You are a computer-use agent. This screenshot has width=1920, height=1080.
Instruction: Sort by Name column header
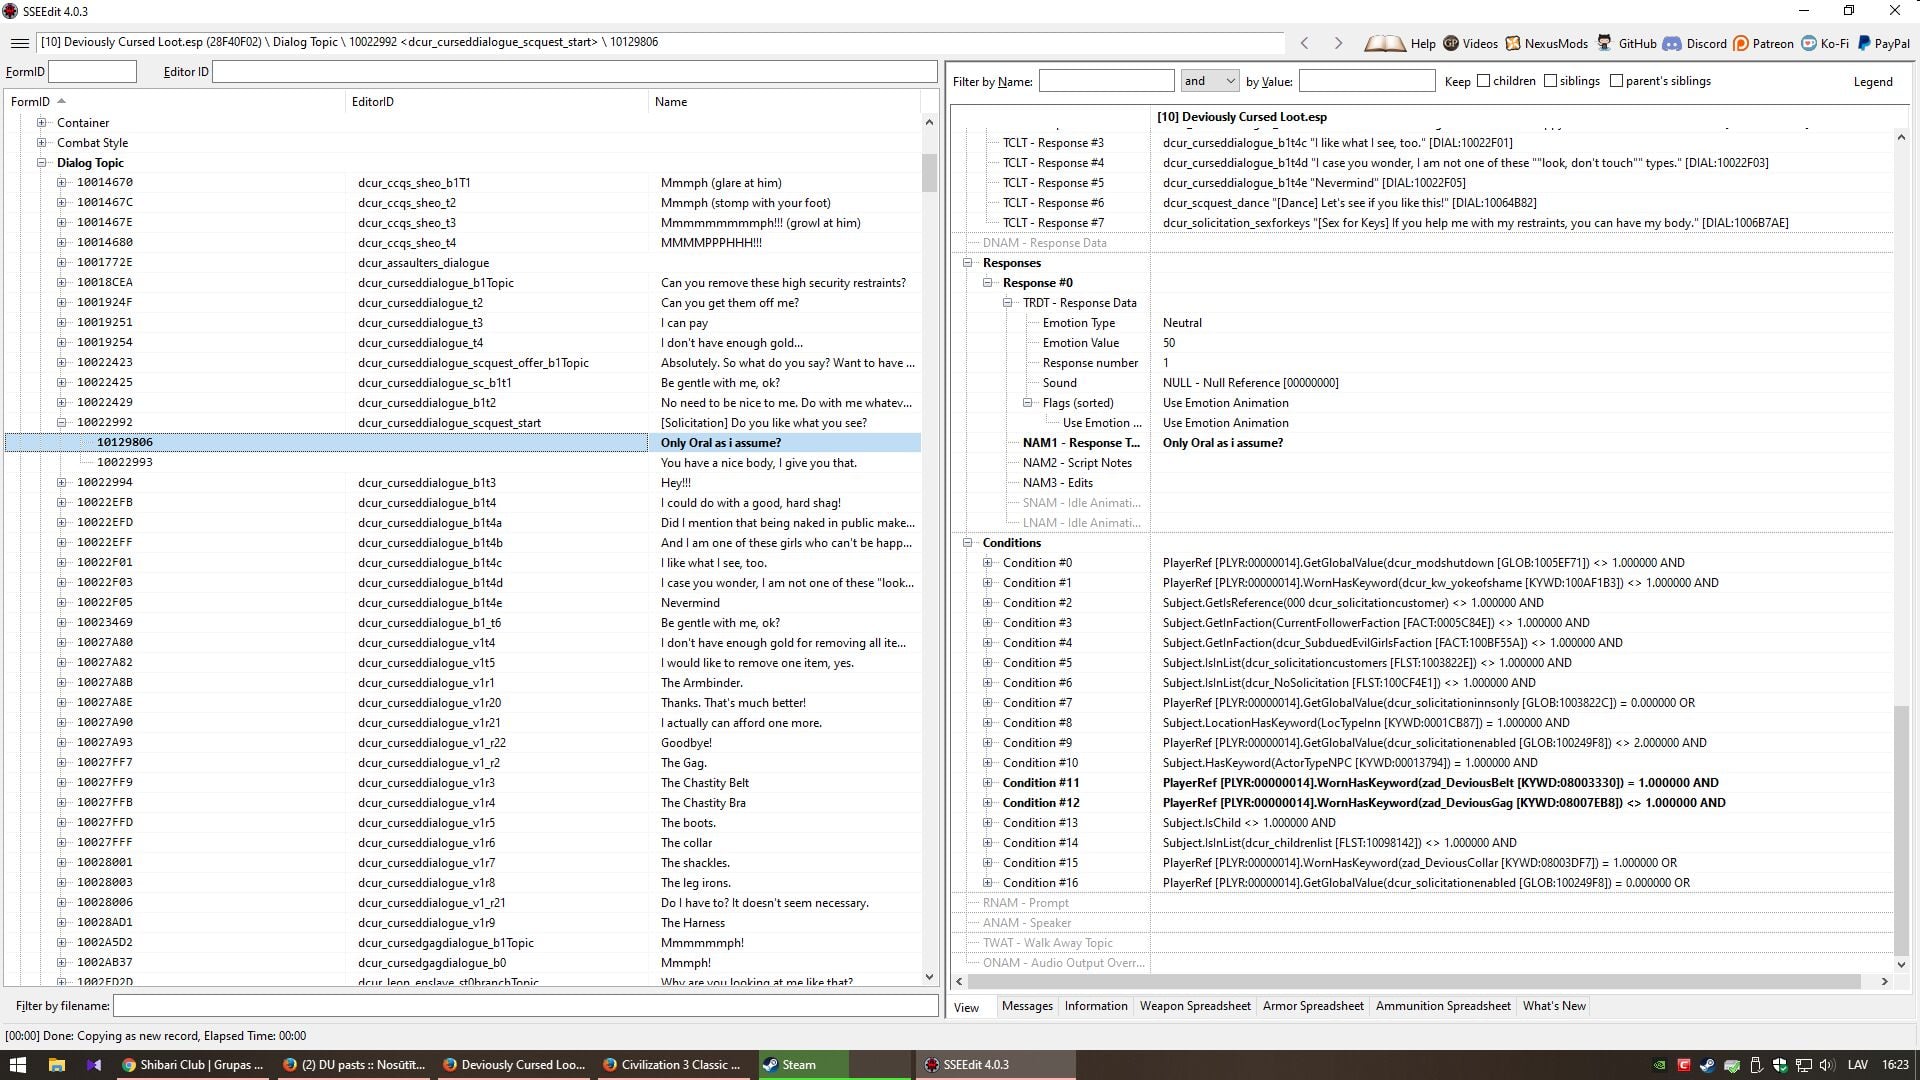[x=784, y=102]
